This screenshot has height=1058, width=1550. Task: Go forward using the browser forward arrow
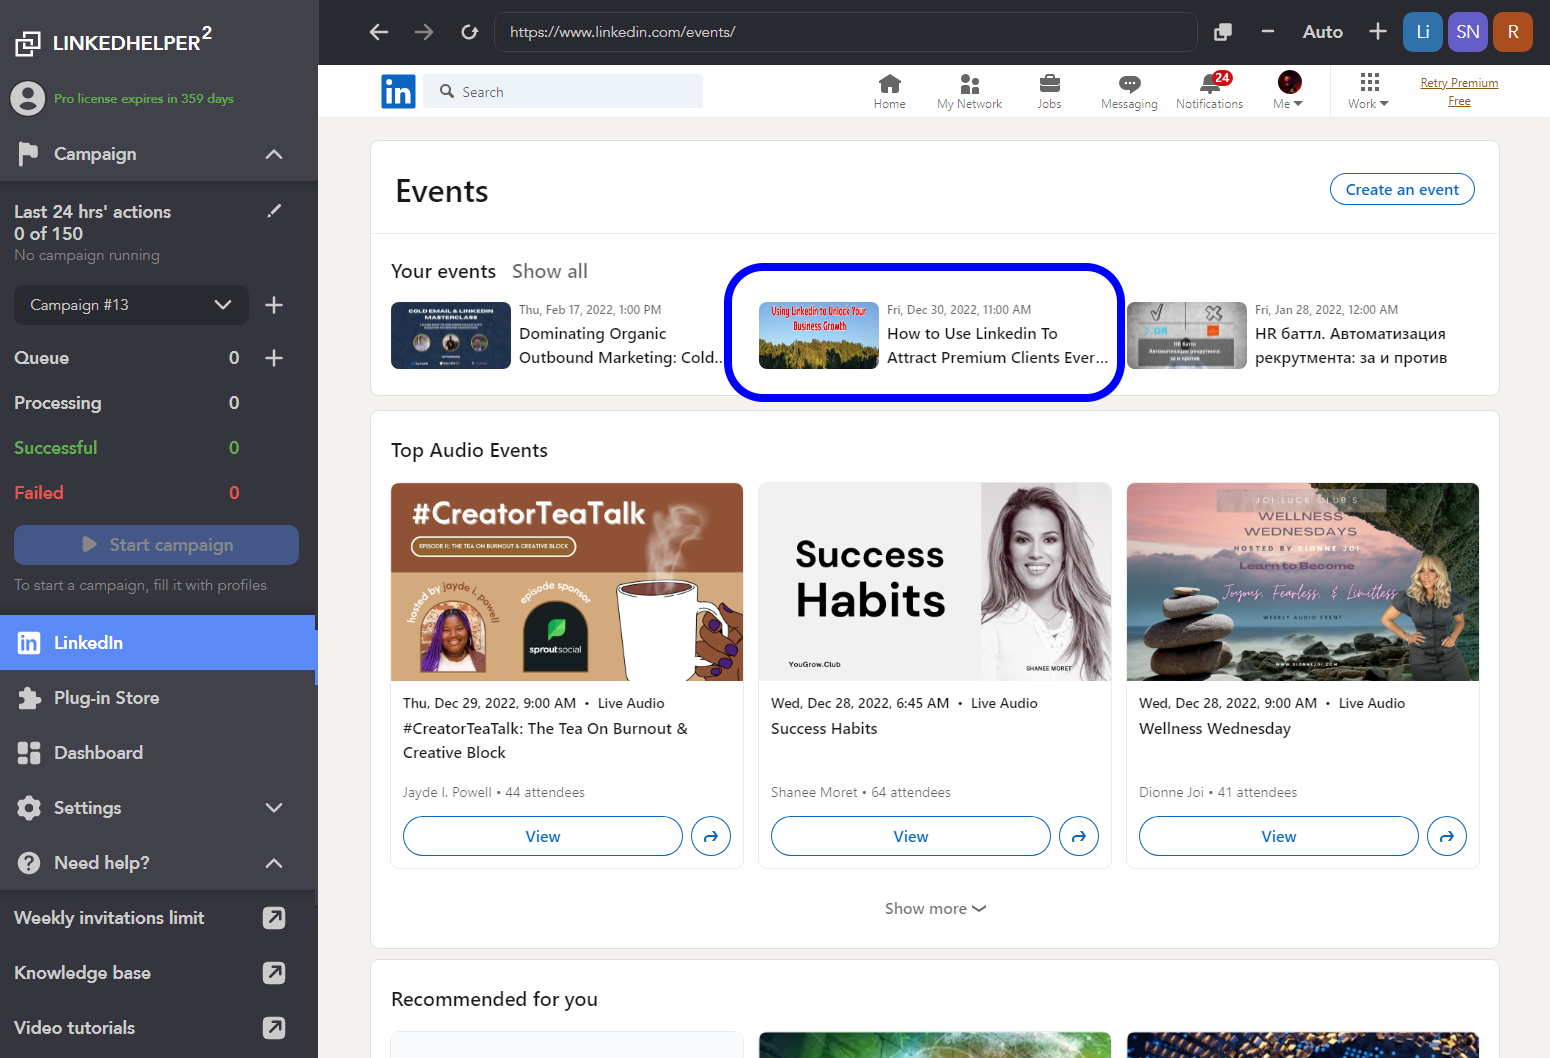pos(424,32)
